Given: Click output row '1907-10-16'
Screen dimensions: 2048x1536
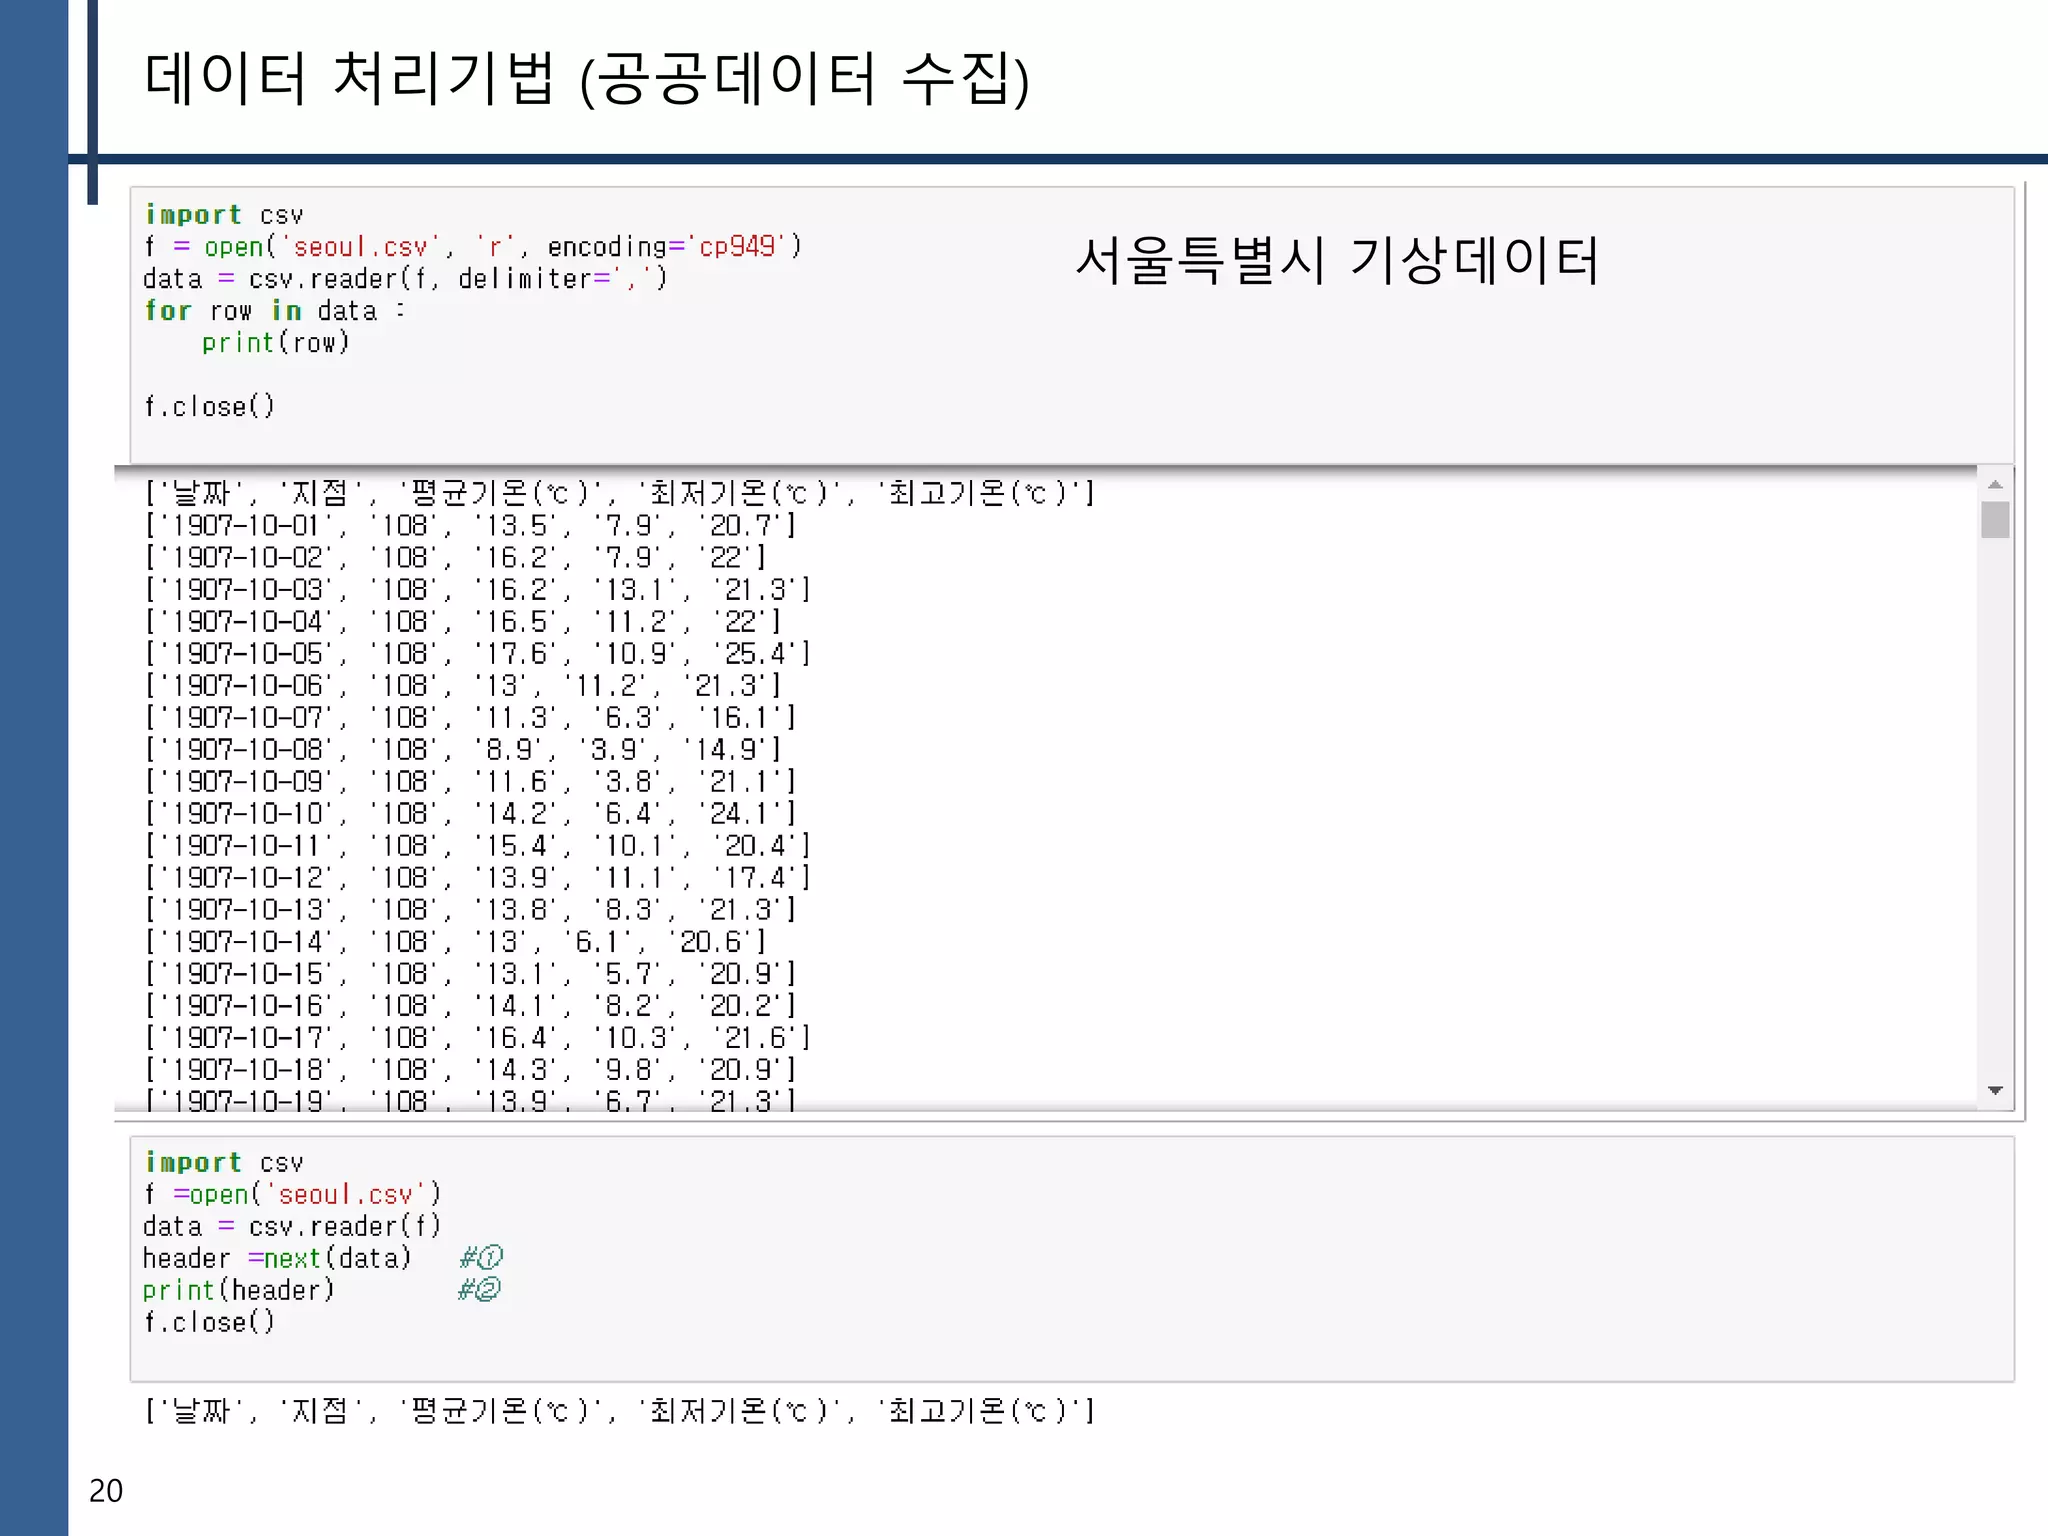Looking at the screenshot, I should click(470, 1005).
